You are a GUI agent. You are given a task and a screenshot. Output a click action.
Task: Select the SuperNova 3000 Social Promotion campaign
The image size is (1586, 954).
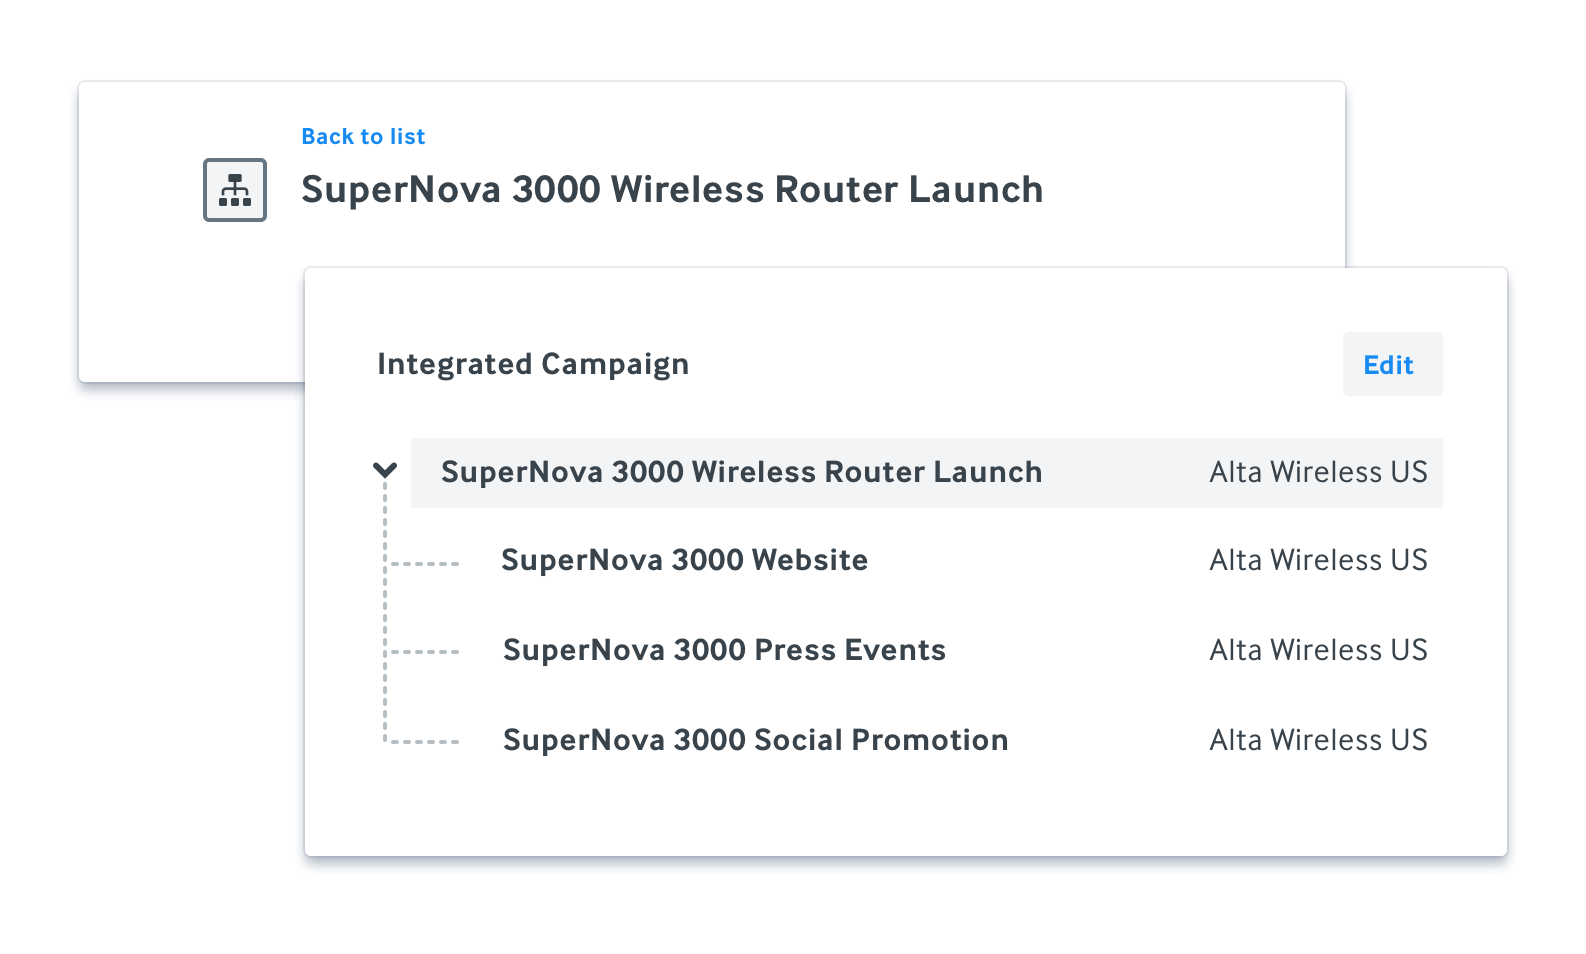pos(755,740)
